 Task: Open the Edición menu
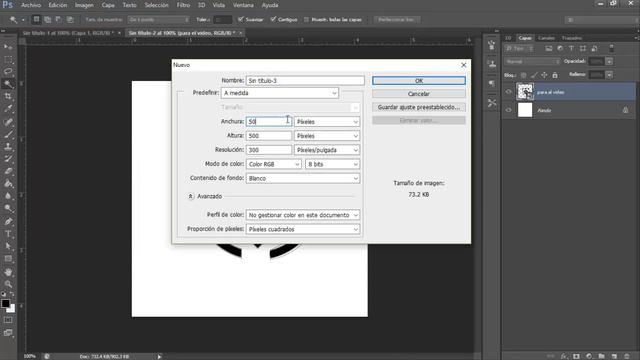58,5
